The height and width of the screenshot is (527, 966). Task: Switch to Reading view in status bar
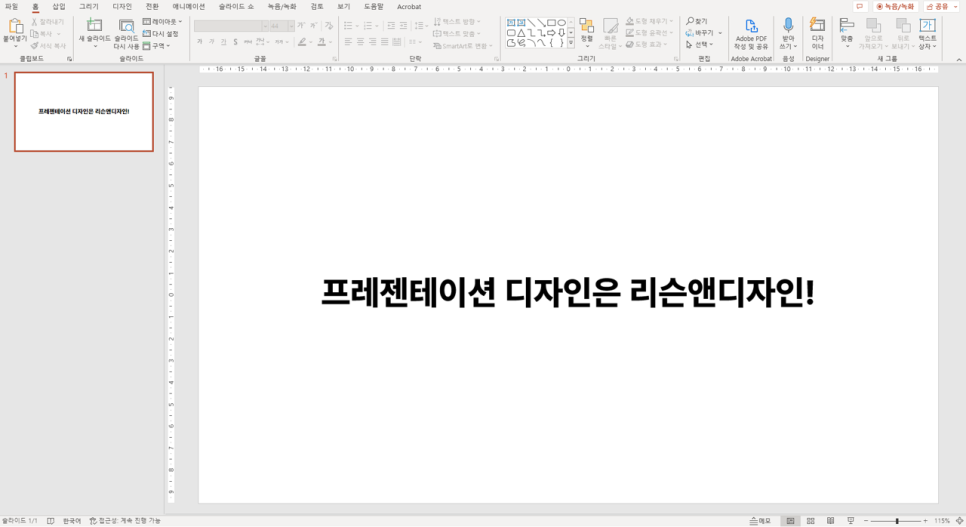pos(830,521)
